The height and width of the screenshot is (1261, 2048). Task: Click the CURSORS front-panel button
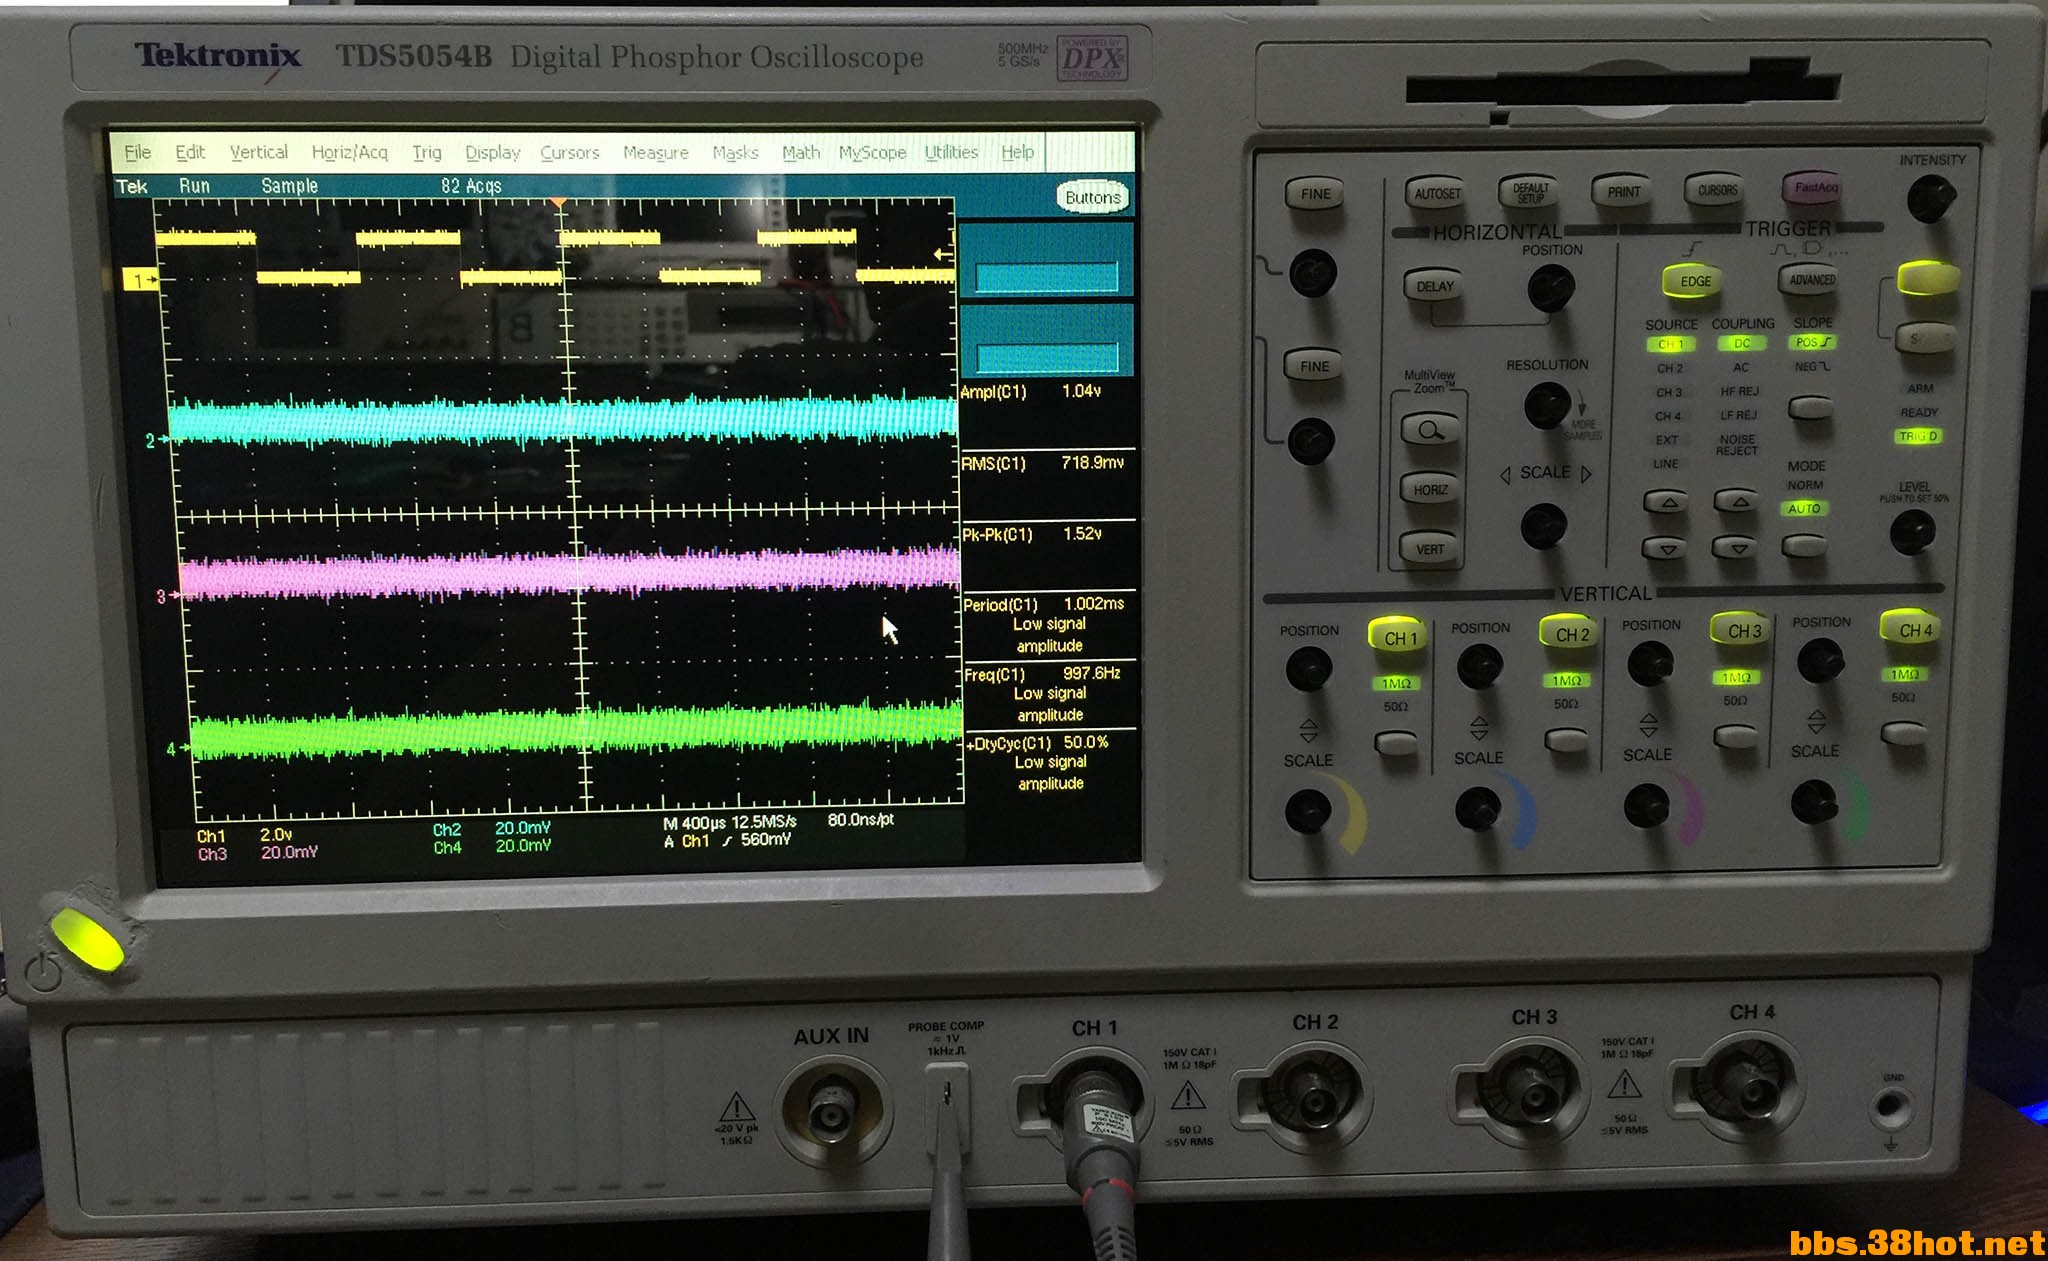pyautogui.click(x=1717, y=190)
